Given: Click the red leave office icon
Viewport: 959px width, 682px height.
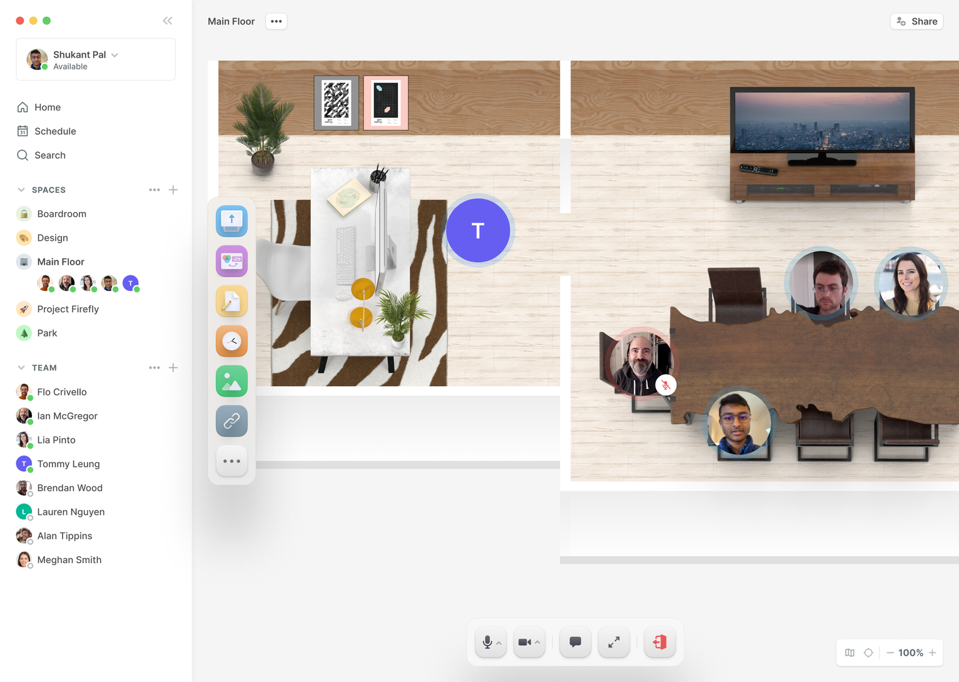Looking at the screenshot, I should point(659,642).
